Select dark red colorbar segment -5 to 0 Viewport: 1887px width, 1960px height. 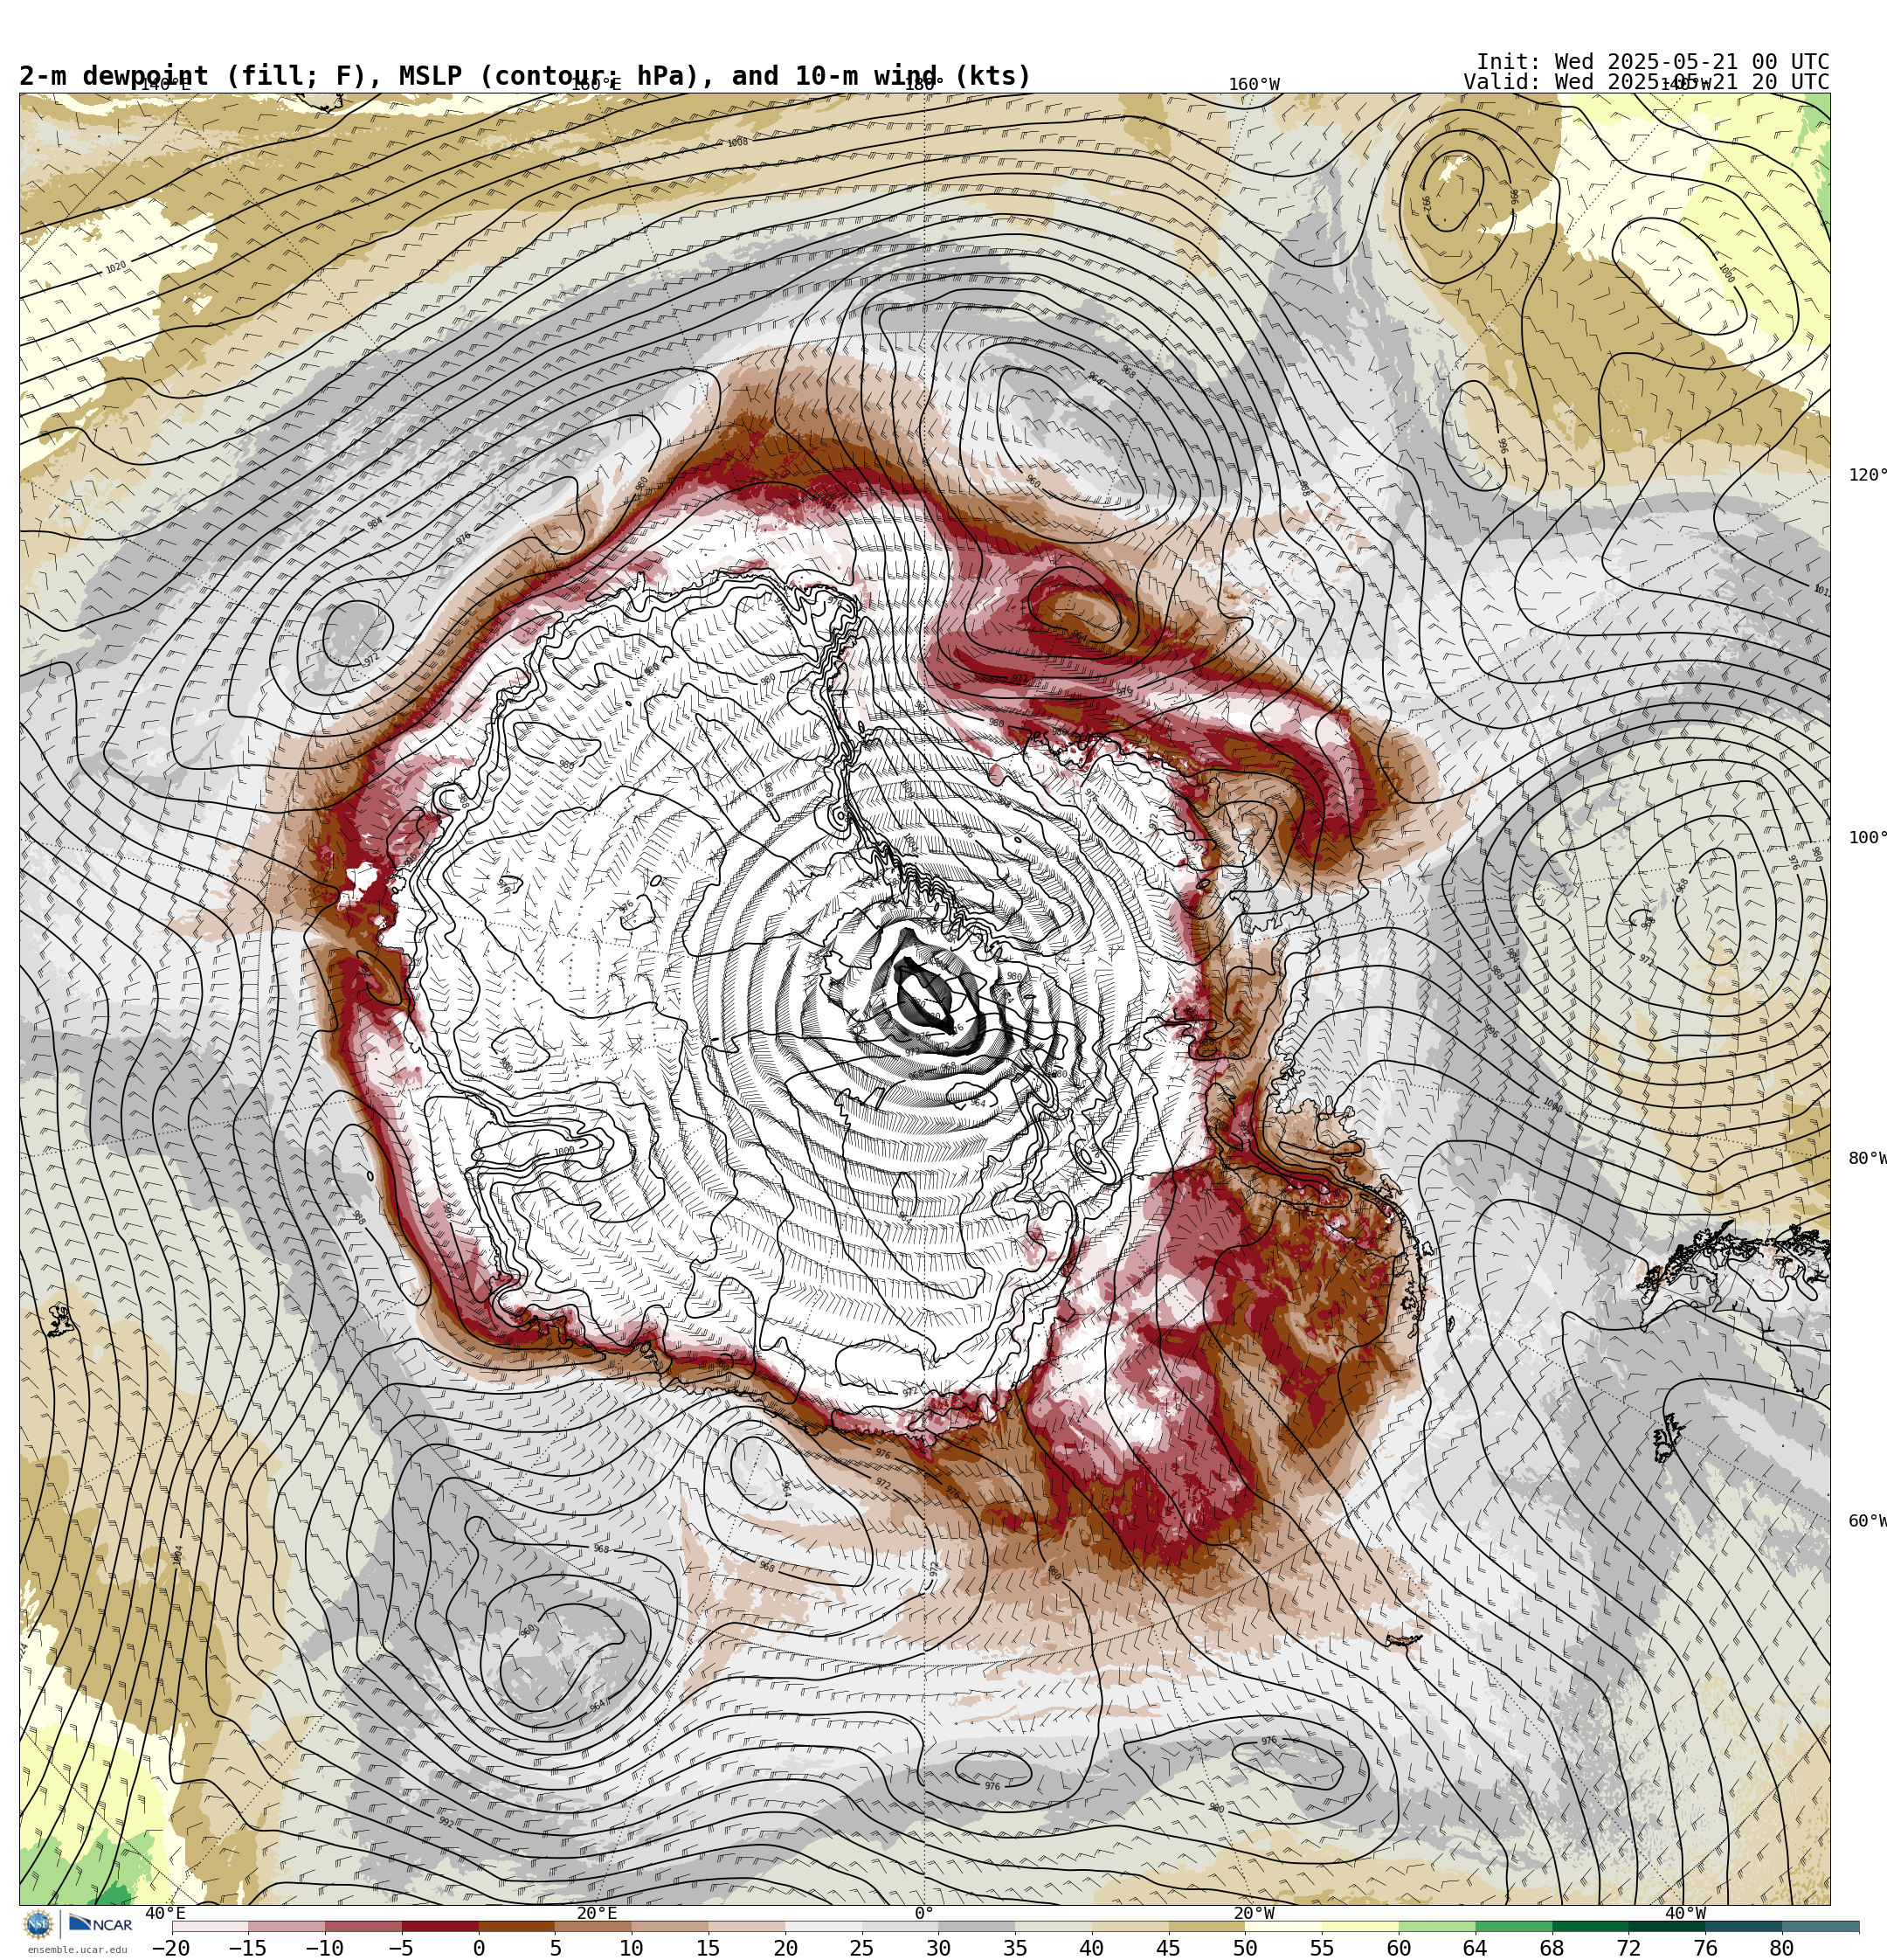(x=440, y=1926)
